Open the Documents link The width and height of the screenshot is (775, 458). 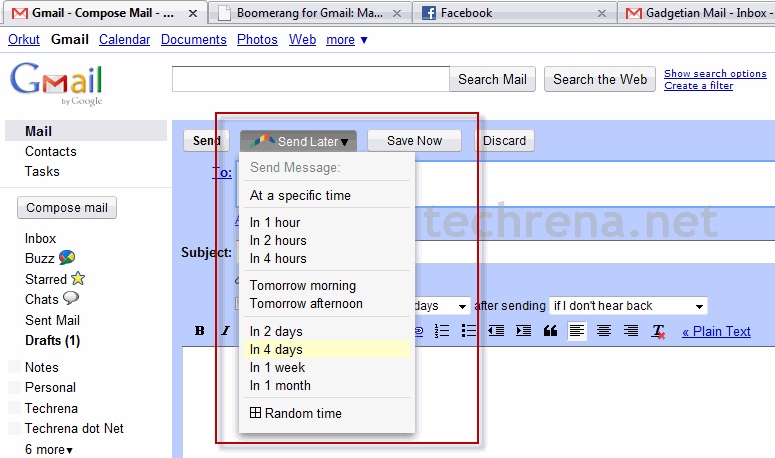(x=194, y=40)
